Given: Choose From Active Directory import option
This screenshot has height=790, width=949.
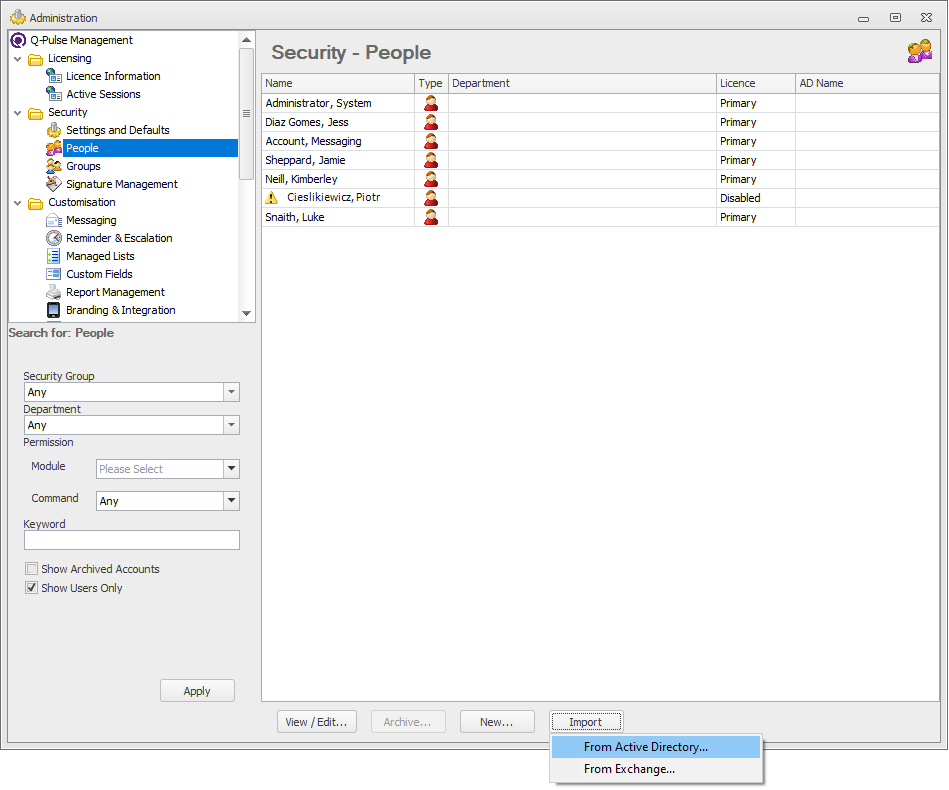Looking at the screenshot, I should [x=656, y=747].
